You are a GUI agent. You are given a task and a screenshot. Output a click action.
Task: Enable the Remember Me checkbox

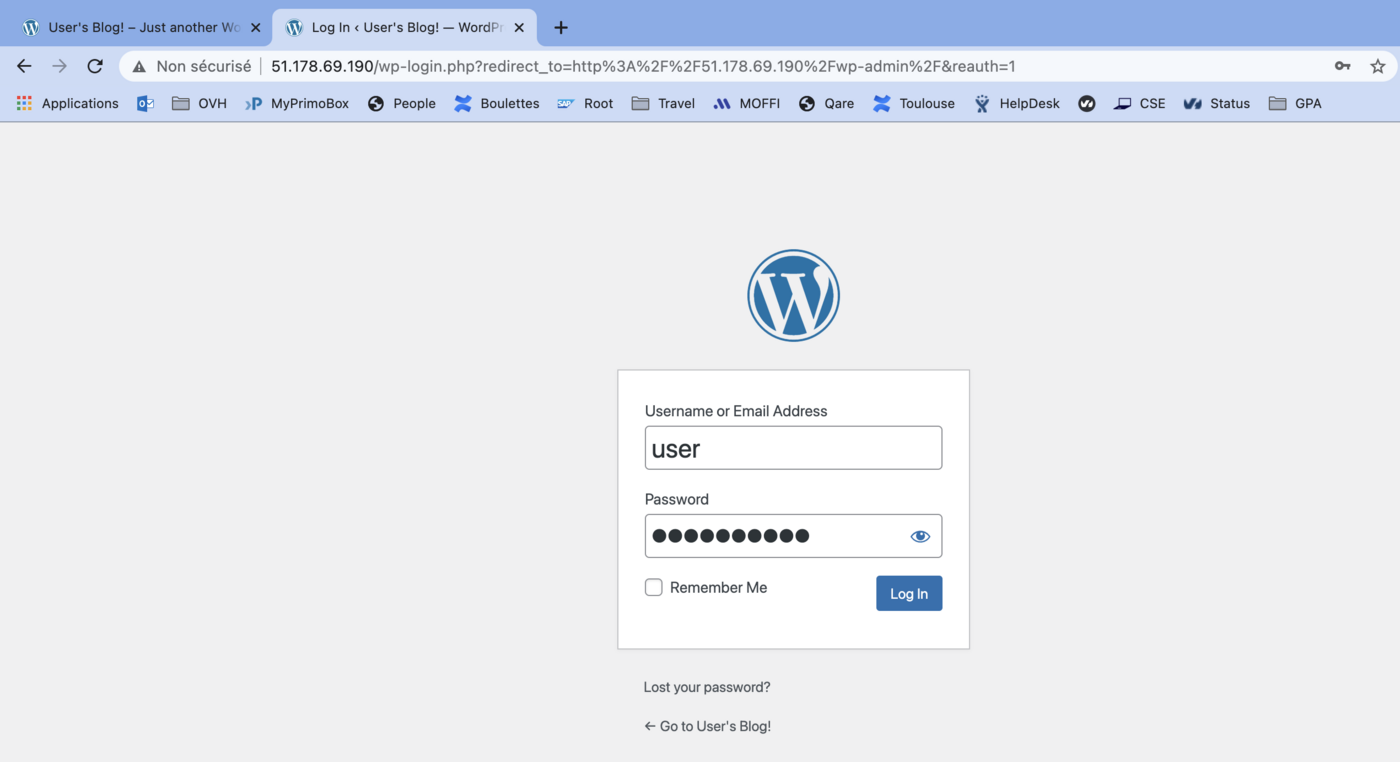[x=653, y=587]
